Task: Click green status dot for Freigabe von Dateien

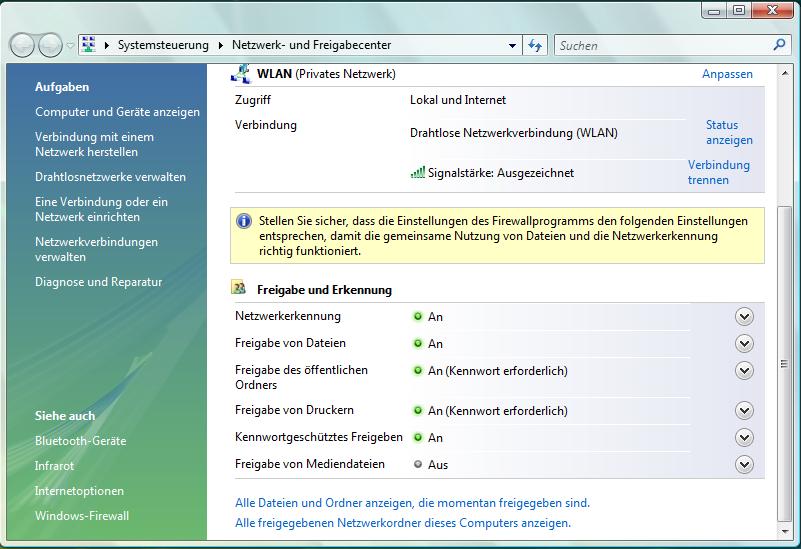Action: [x=417, y=343]
